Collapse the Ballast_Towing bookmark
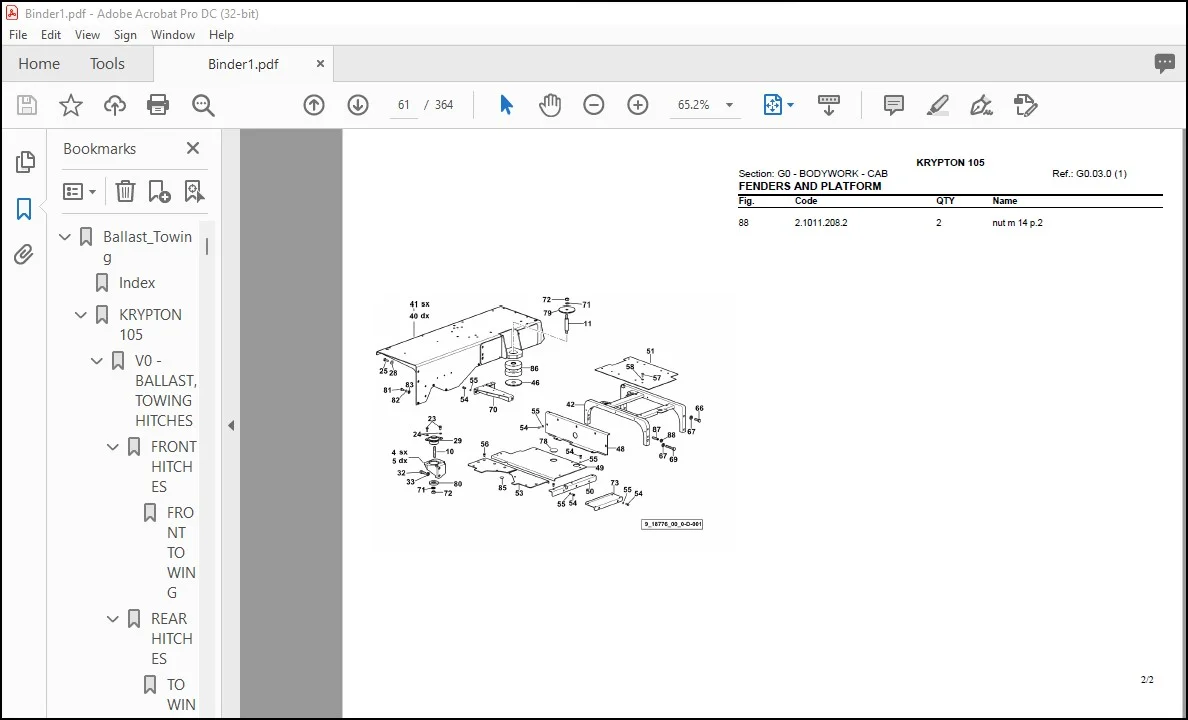Viewport: 1188px width, 720px height. point(64,237)
